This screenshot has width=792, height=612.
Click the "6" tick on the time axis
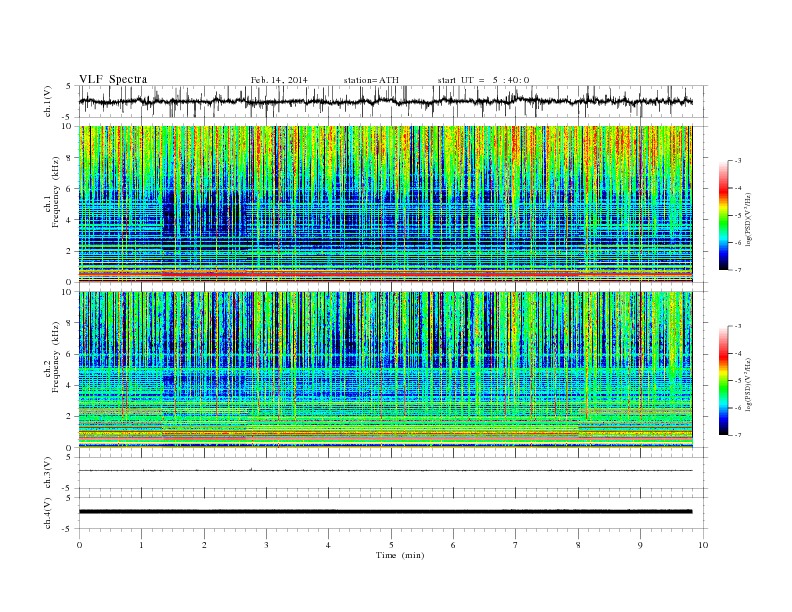(x=453, y=545)
